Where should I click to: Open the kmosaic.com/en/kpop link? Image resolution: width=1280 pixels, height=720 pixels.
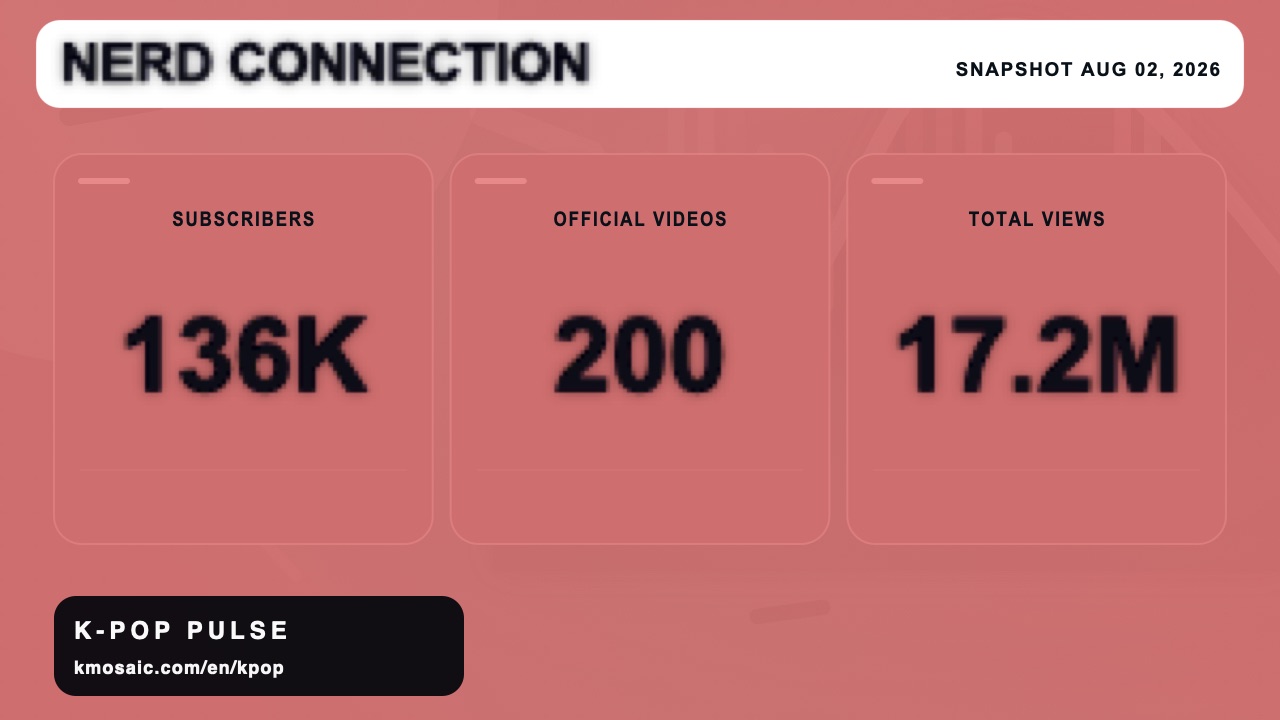tap(179, 667)
